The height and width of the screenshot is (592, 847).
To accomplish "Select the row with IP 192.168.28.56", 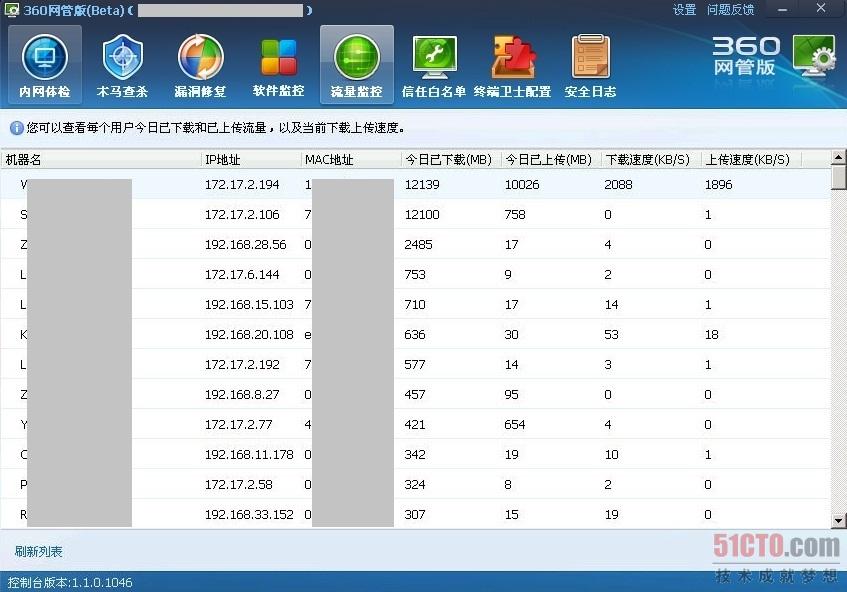I will pyautogui.click(x=415, y=245).
